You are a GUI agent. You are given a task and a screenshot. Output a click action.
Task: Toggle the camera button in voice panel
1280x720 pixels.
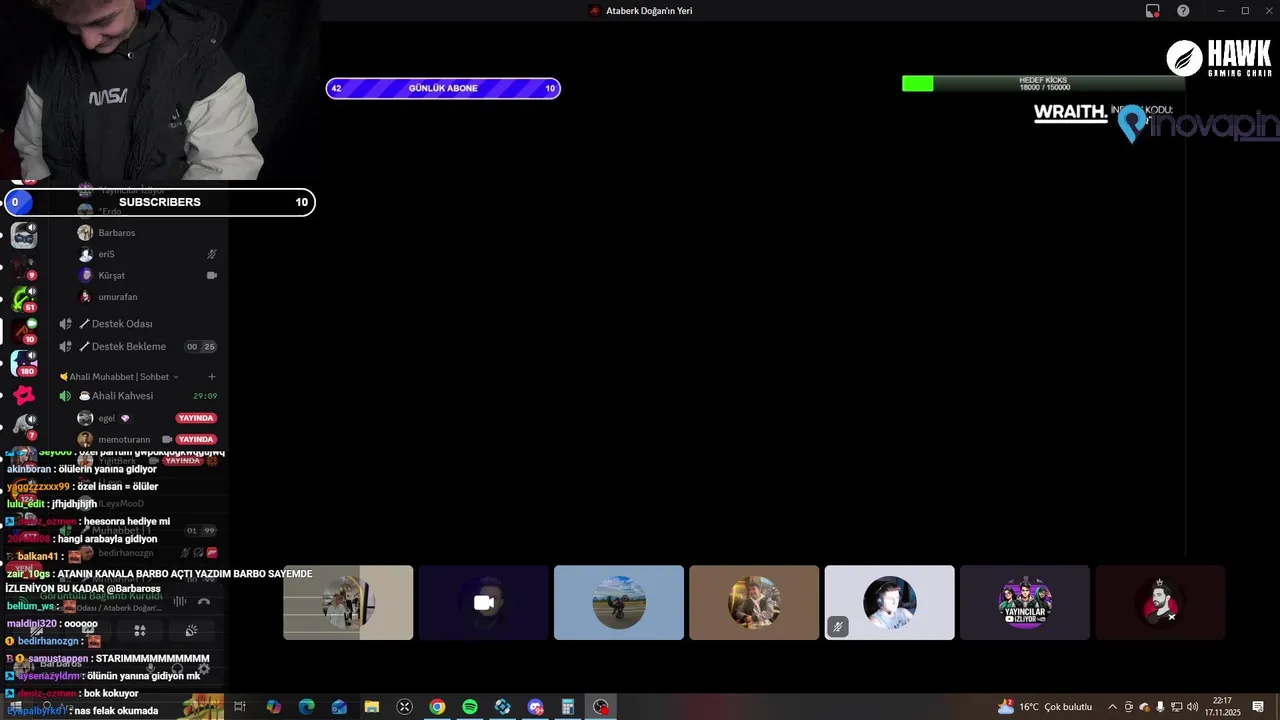38,630
